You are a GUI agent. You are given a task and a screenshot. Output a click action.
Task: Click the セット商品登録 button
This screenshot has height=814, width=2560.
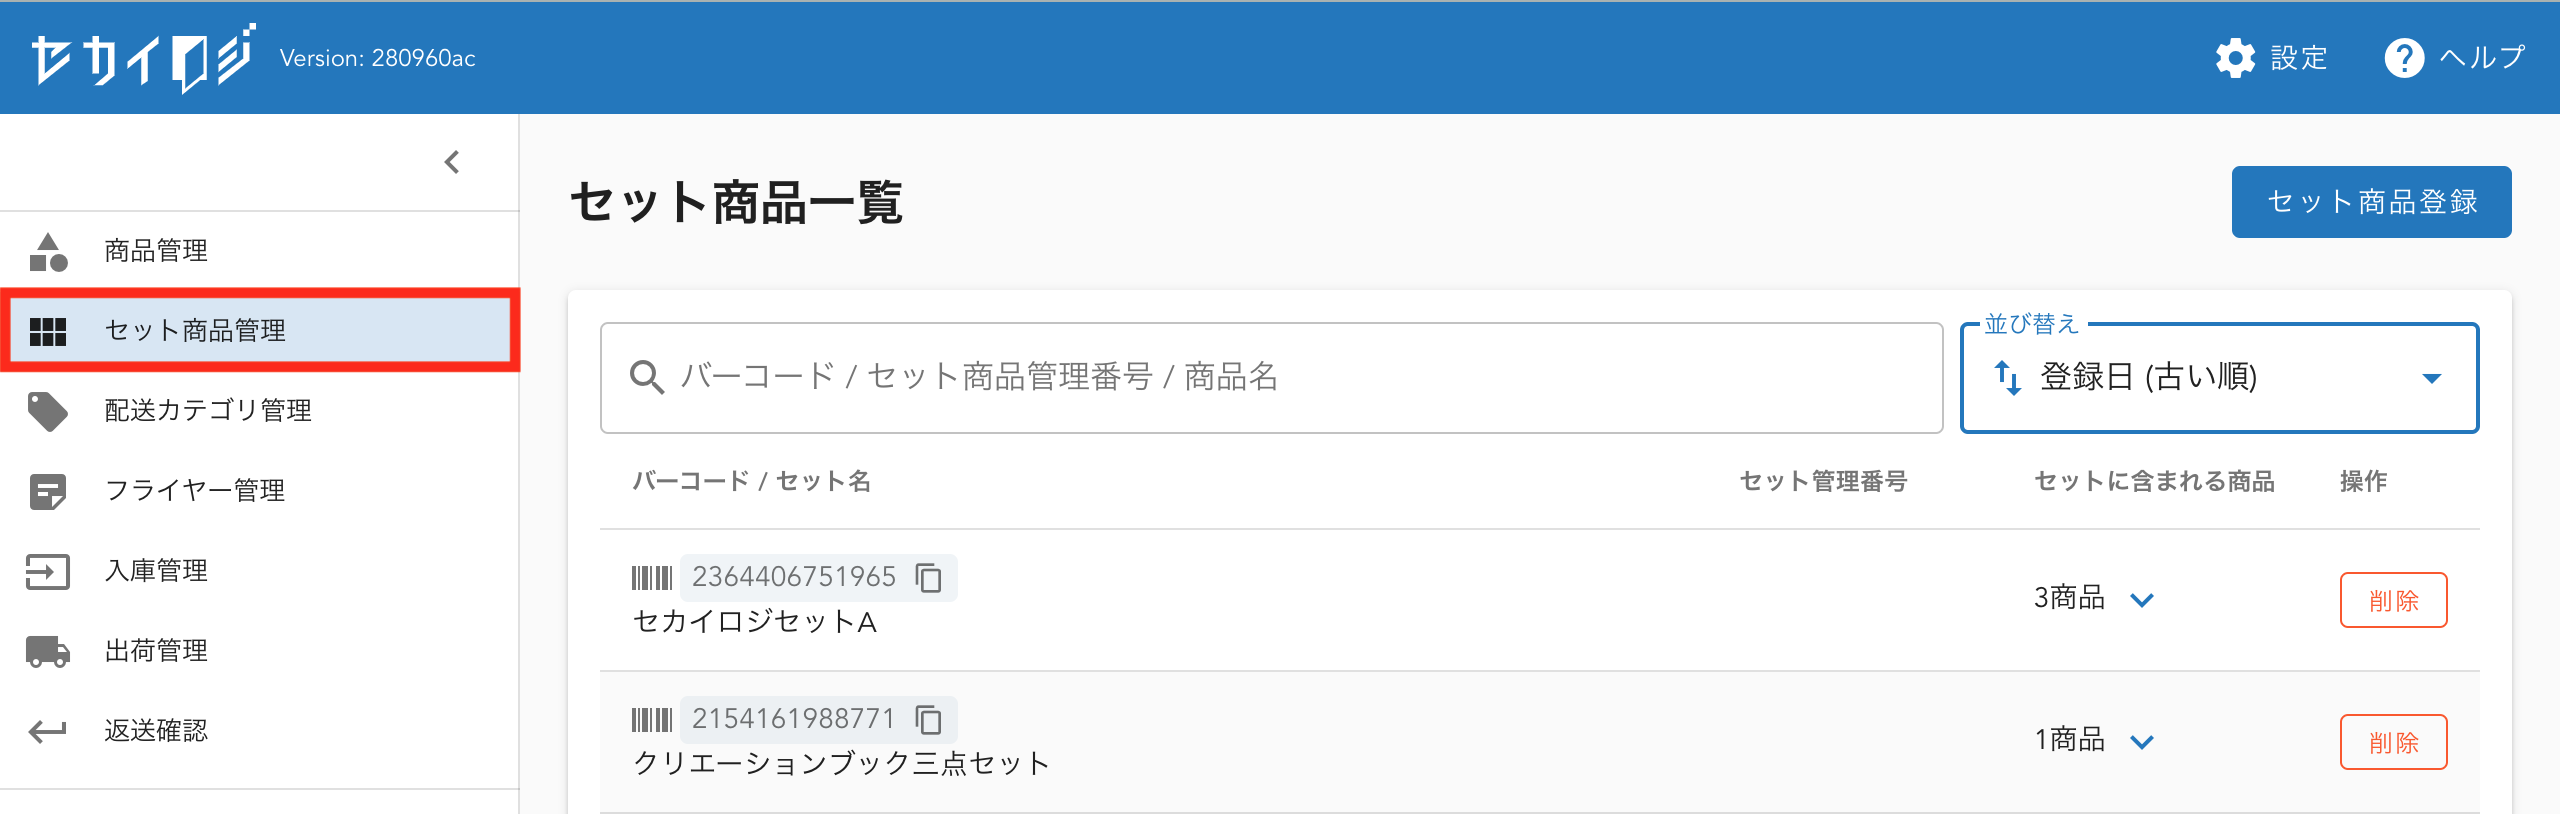(2370, 202)
